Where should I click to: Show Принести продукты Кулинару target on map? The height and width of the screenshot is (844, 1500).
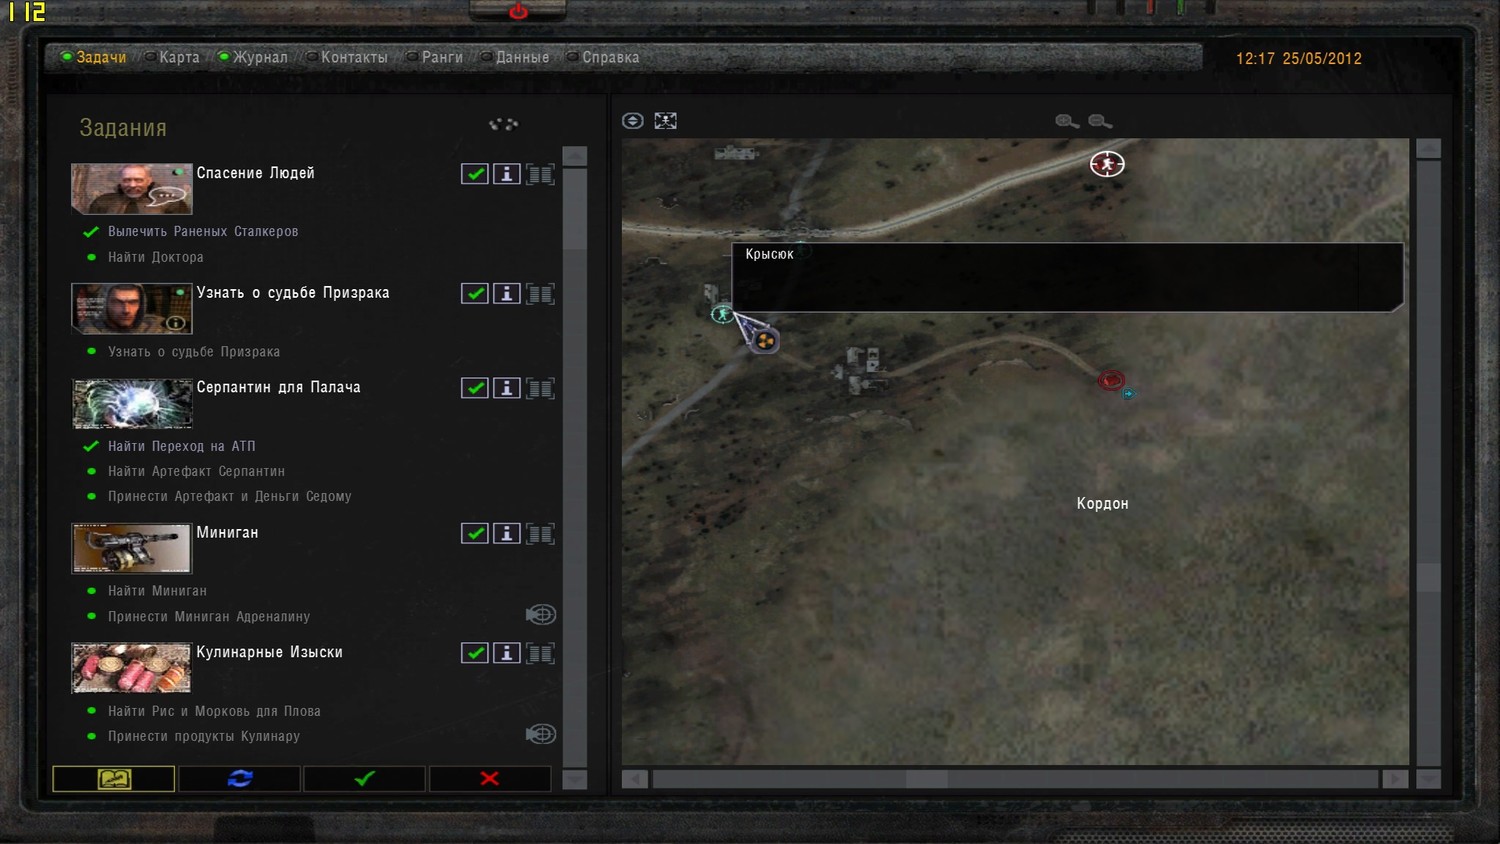(x=541, y=734)
